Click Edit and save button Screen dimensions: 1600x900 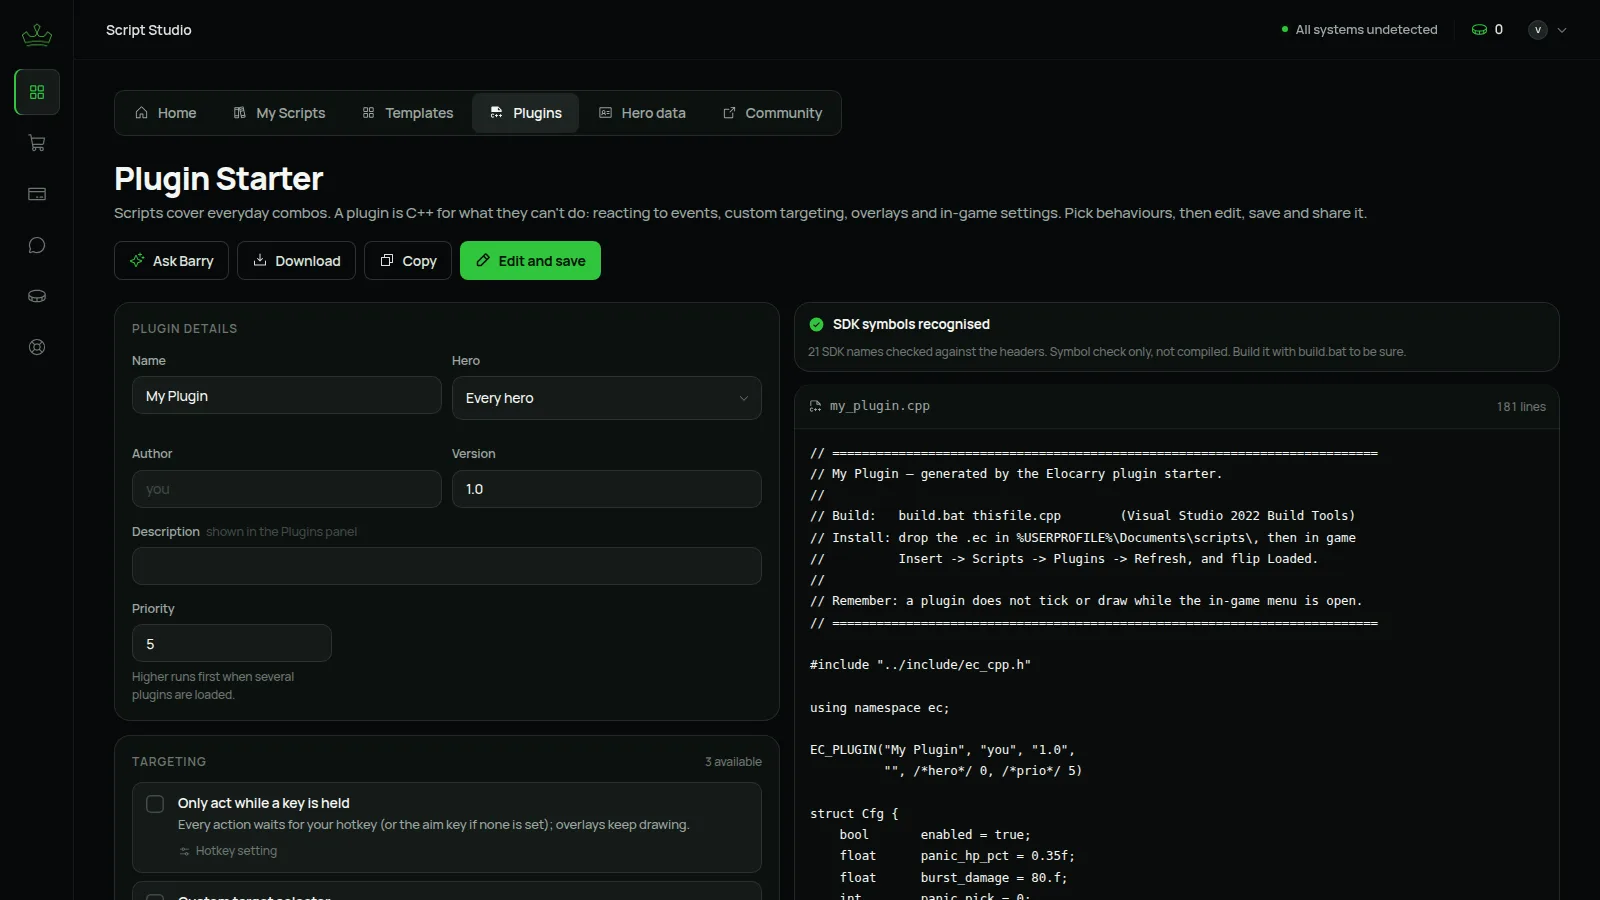pos(530,261)
